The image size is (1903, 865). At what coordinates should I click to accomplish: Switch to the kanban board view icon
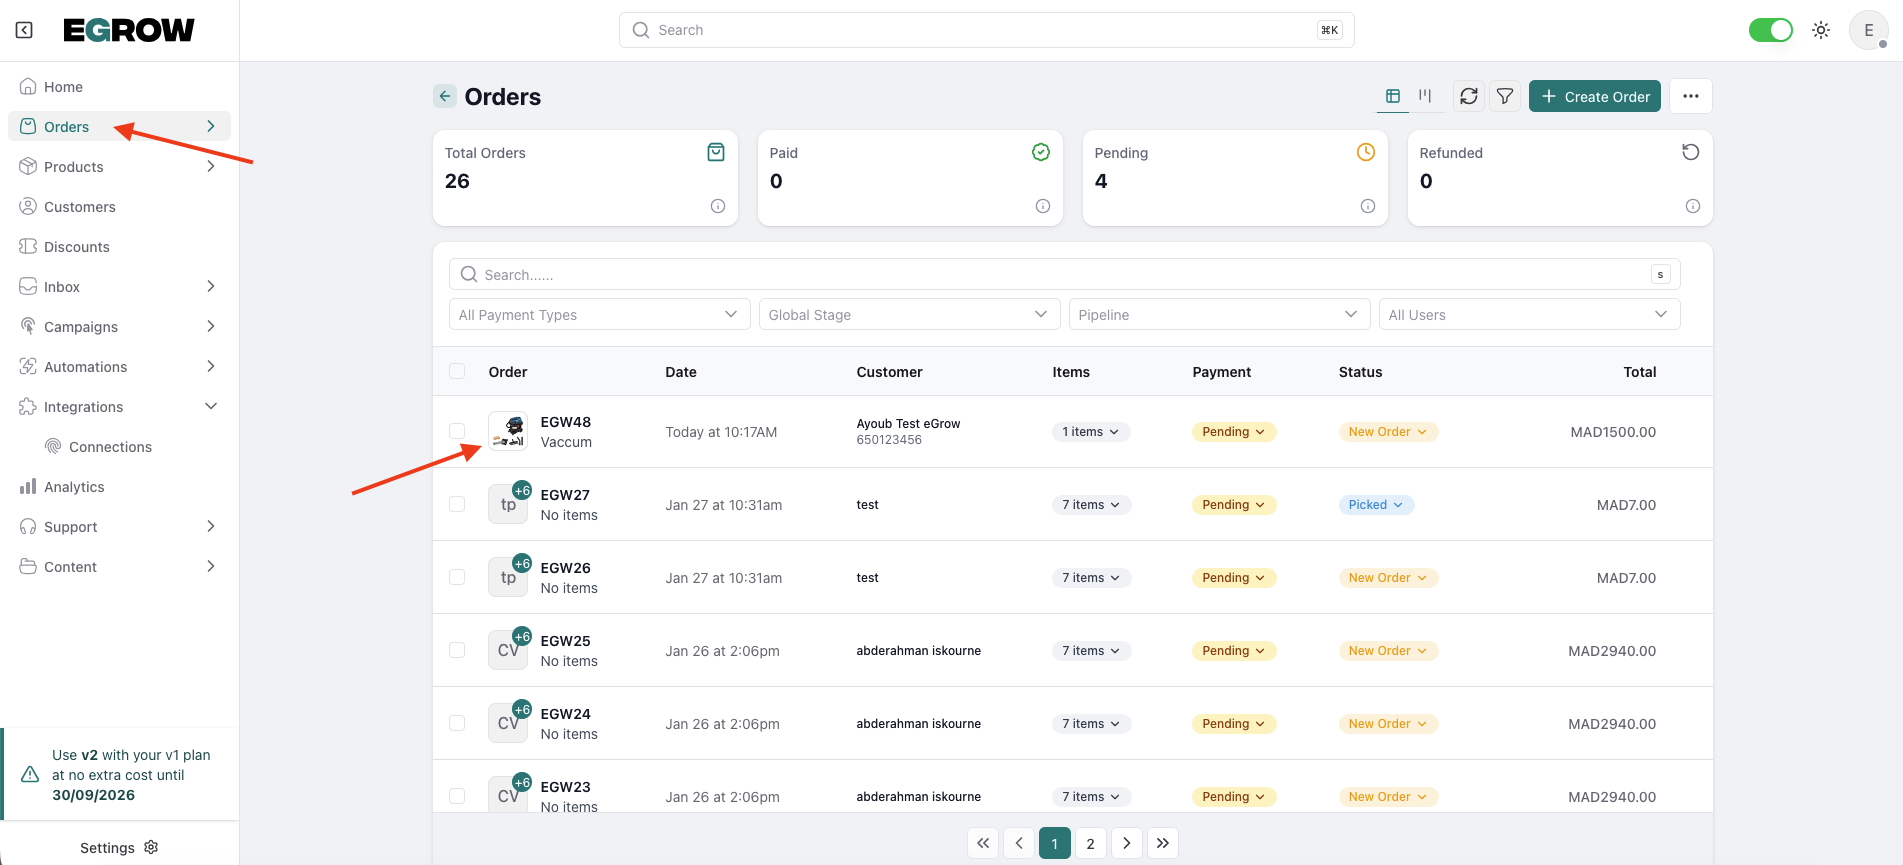click(x=1425, y=96)
